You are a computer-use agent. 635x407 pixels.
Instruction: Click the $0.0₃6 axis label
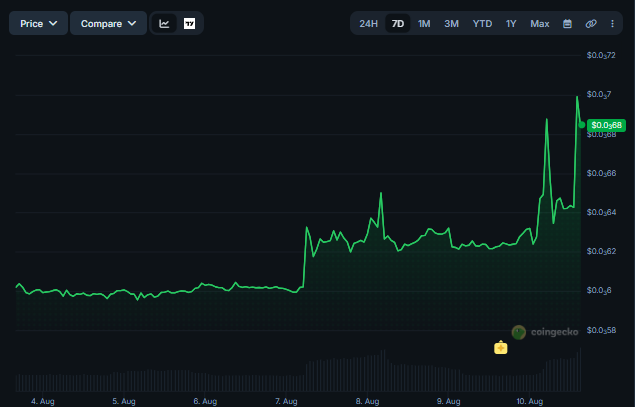pyautogui.click(x=599, y=290)
